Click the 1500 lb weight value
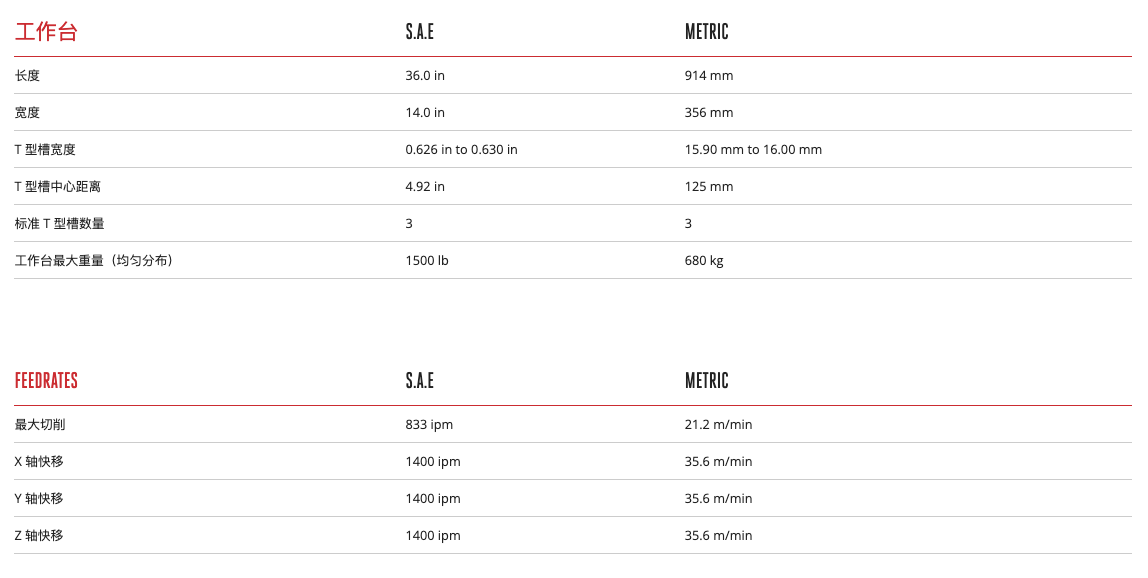Viewport: 1148px width, 578px height. pyautogui.click(x=427, y=261)
